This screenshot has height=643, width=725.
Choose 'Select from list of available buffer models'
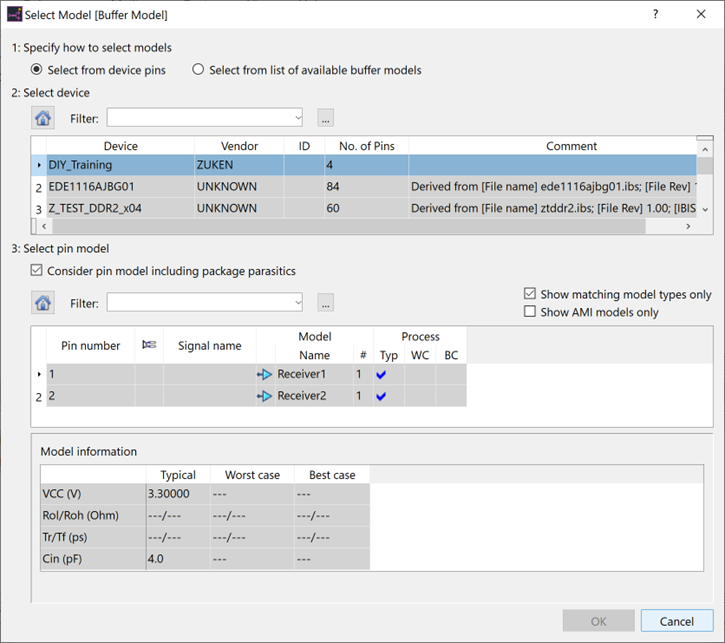pyautogui.click(x=198, y=70)
